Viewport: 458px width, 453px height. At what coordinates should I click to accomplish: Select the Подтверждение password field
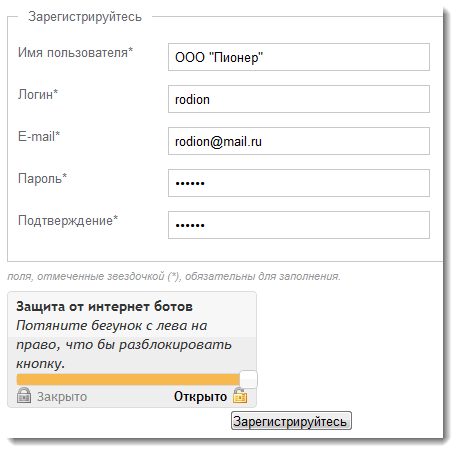(x=299, y=225)
